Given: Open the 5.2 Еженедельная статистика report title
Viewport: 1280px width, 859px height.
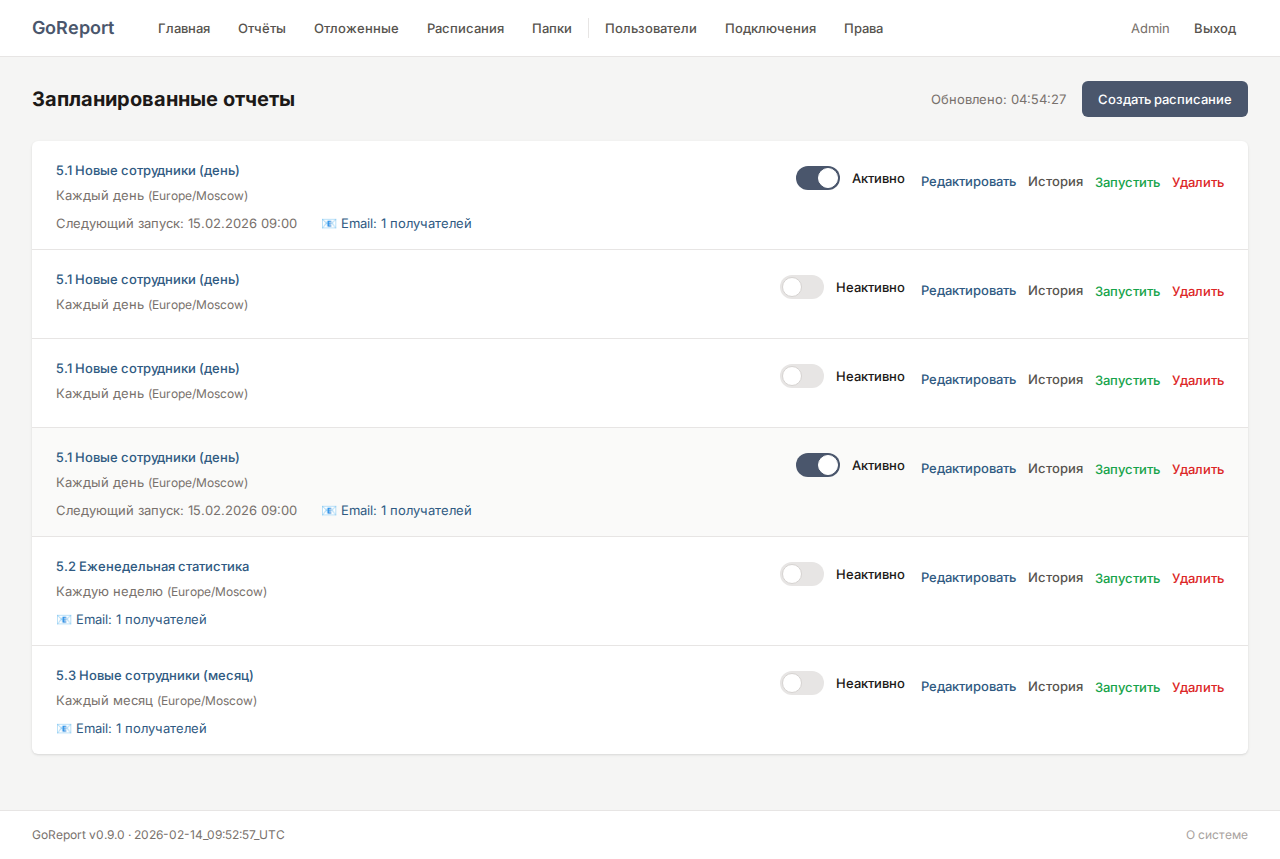Looking at the screenshot, I should 153,567.
